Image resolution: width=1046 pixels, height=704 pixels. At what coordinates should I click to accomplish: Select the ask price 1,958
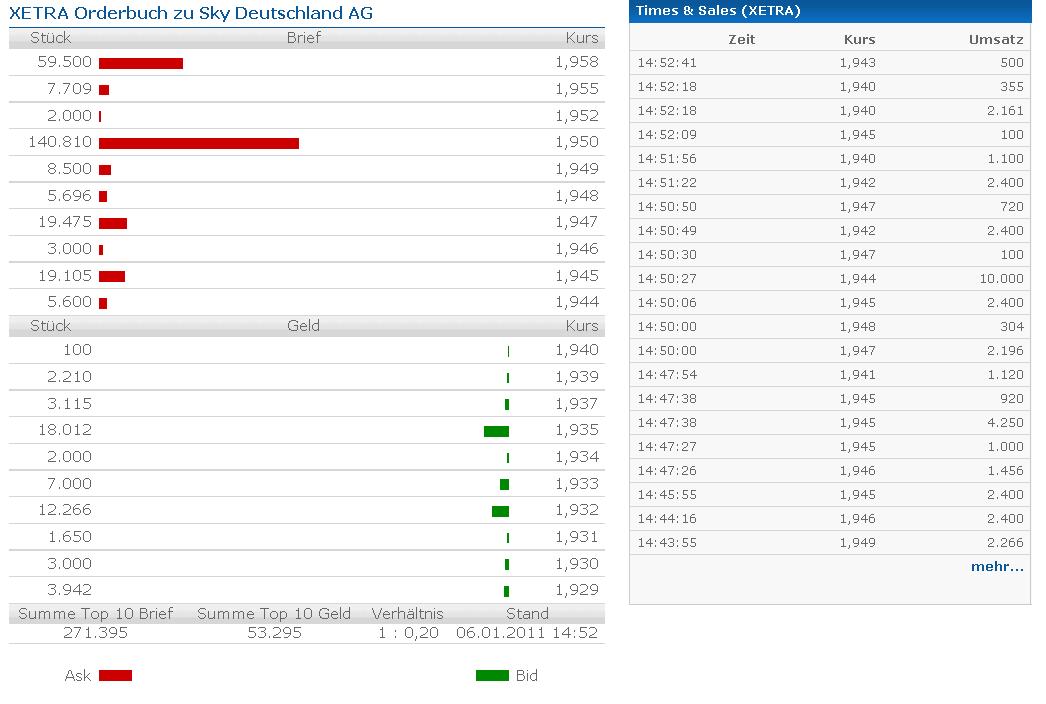click(577, 62)
